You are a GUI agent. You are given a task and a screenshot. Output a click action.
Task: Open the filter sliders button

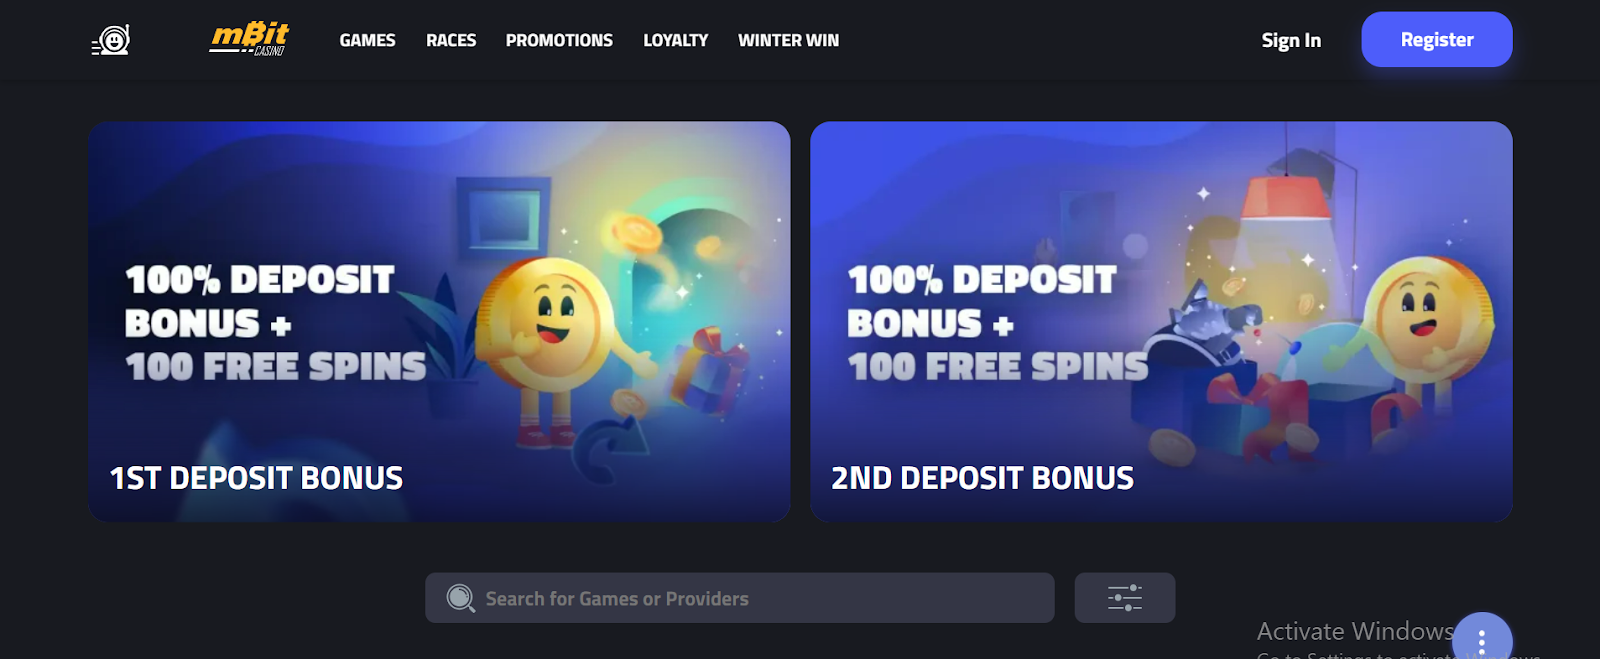pos(1124,598)
